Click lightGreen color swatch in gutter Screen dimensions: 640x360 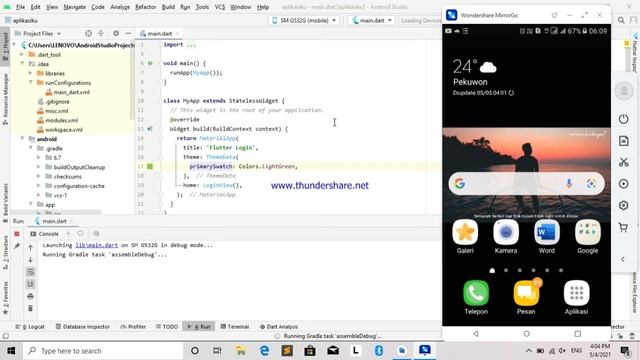click(x=150, y=166)
